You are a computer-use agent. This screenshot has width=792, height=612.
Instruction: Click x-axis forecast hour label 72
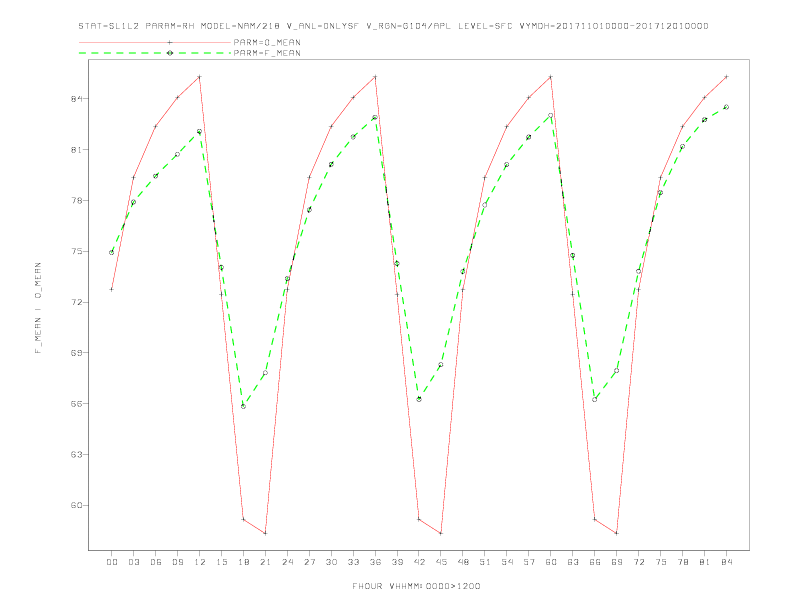click(638, 562)
